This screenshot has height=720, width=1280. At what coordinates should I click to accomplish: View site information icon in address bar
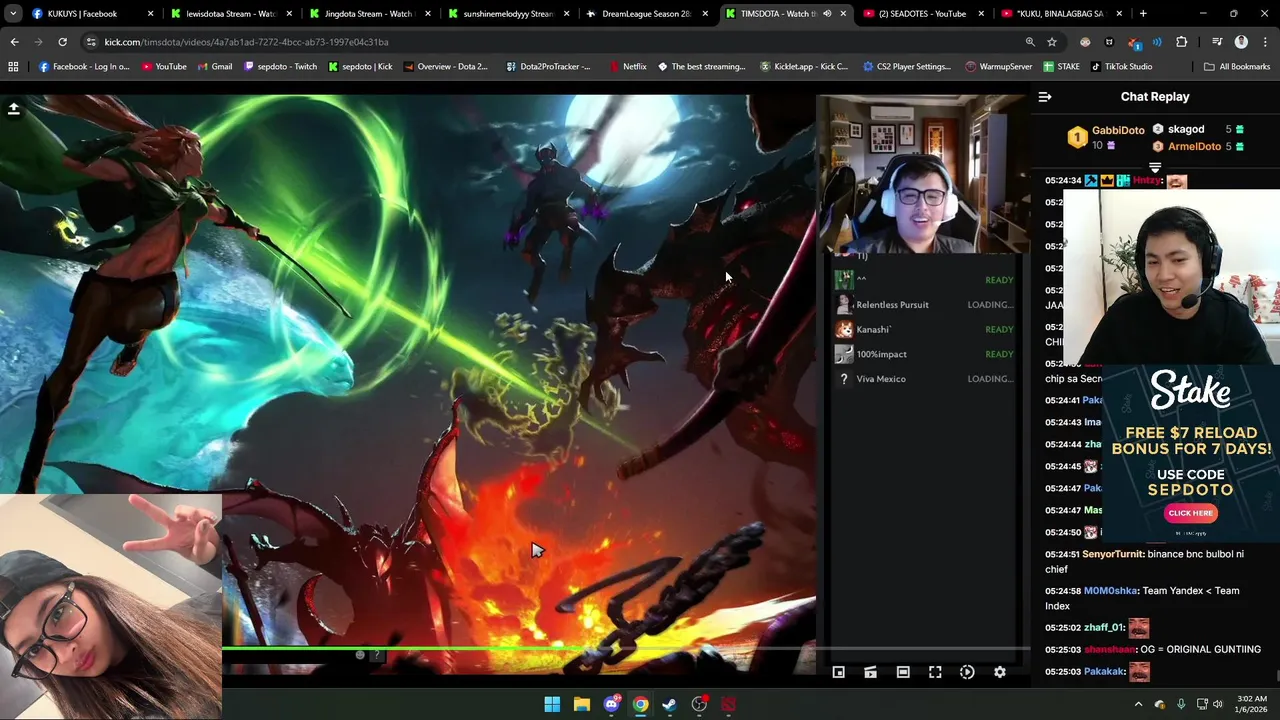pos(91,42)
